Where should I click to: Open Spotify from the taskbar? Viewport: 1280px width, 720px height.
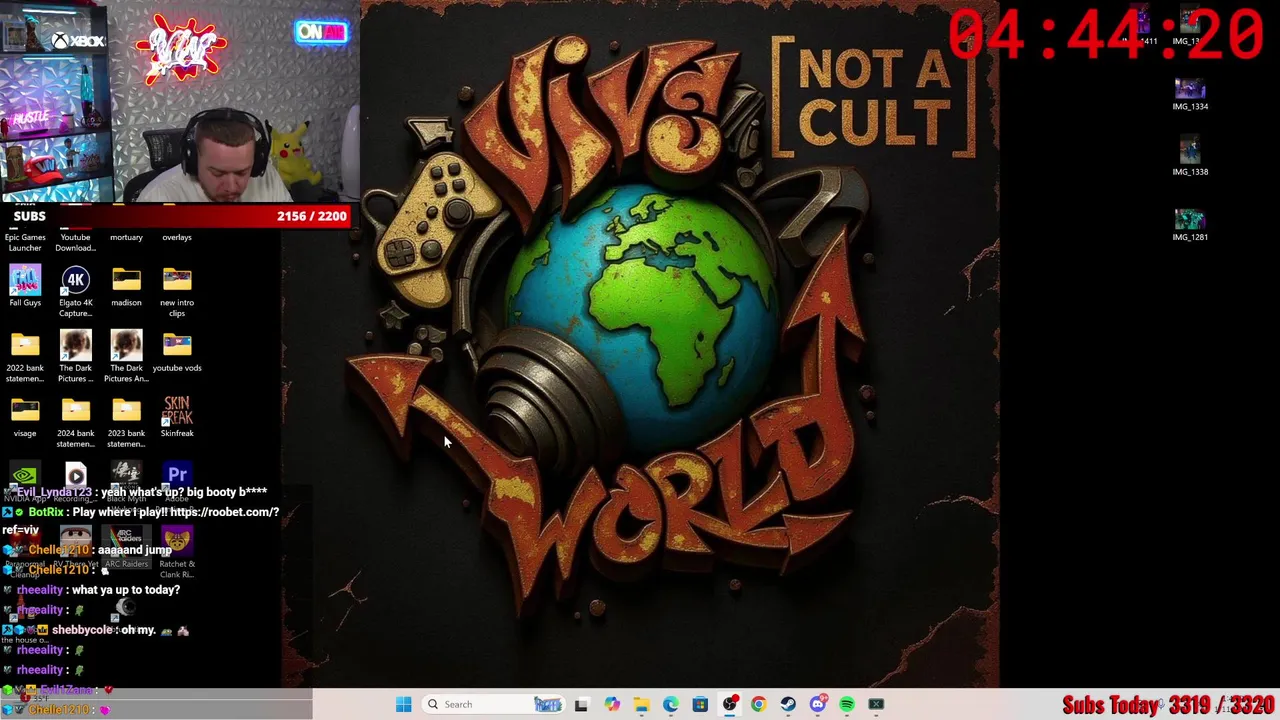(847, 704)
